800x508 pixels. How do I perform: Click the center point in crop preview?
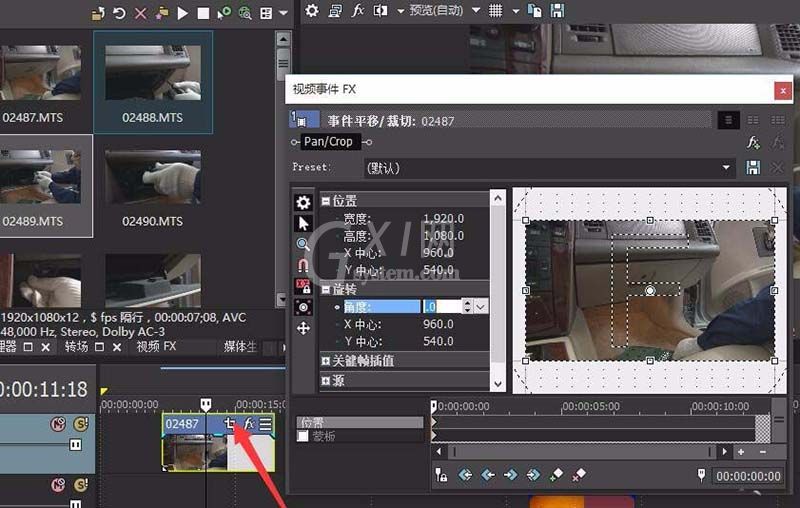(650, 290)
